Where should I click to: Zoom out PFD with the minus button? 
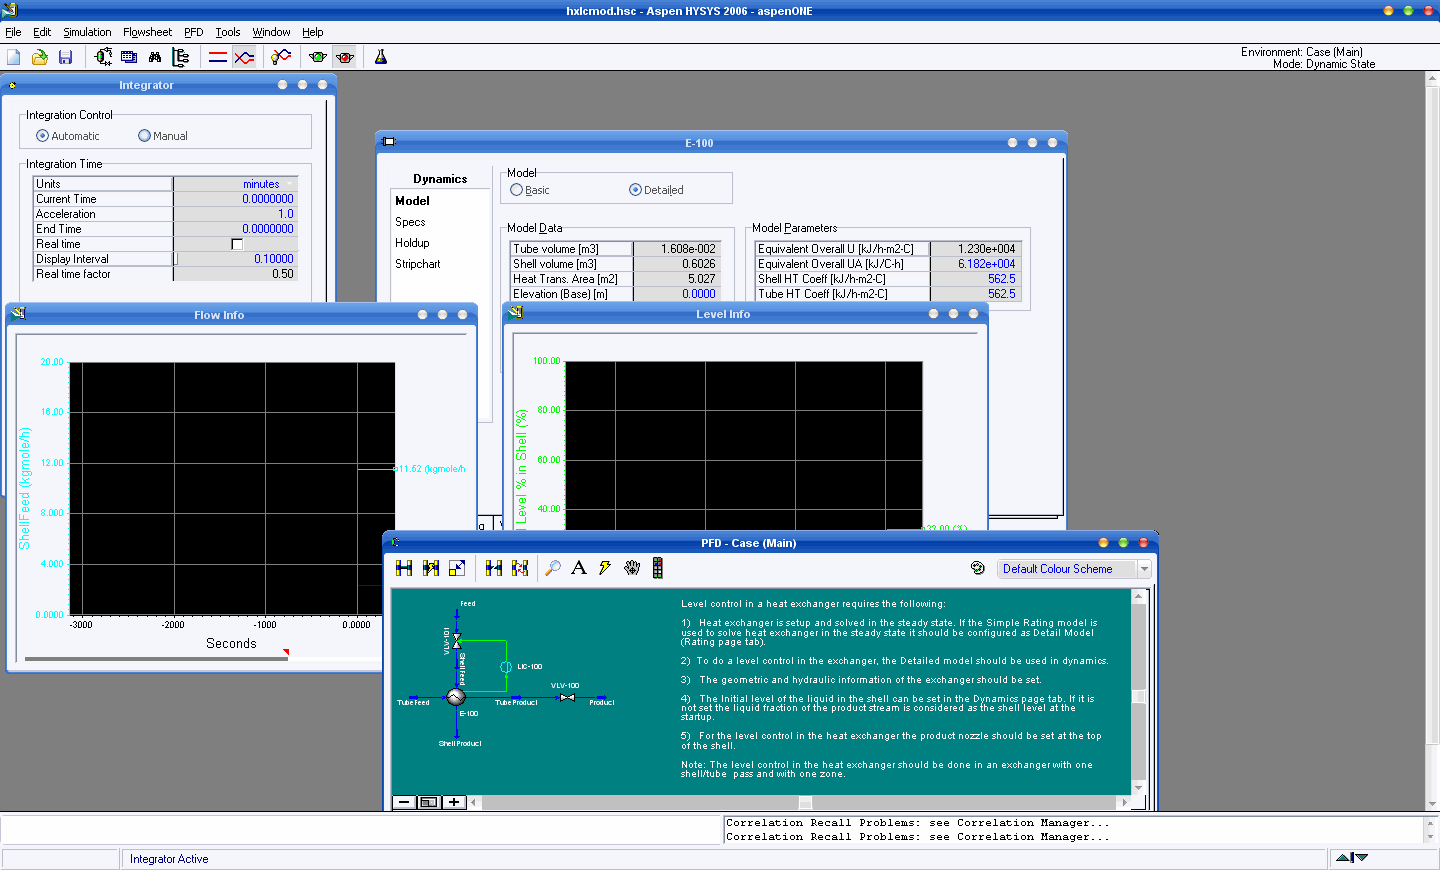[x=404, y=802]
